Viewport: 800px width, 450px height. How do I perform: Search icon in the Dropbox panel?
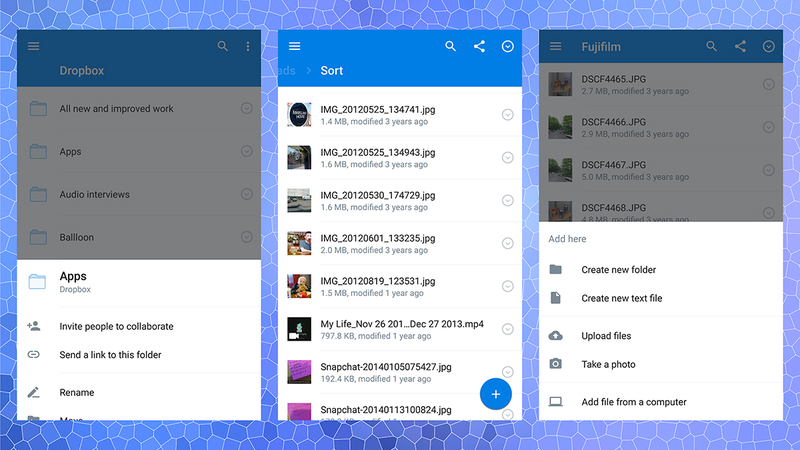click(x=222, y=46)
